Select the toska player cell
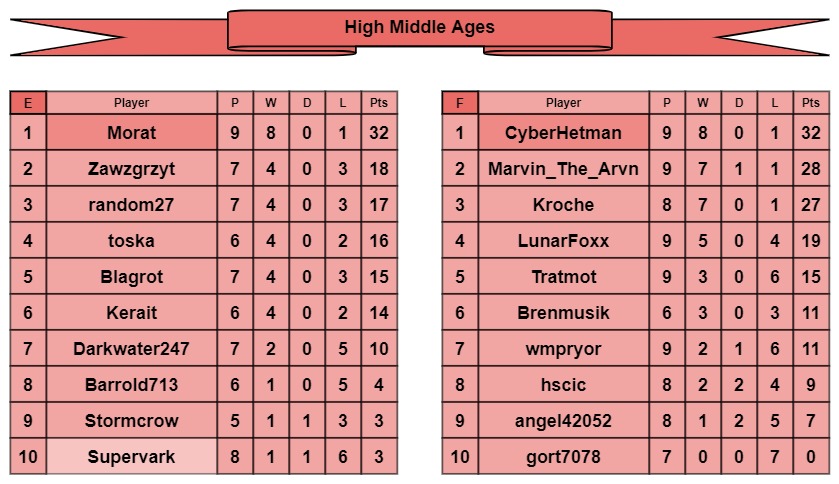Viewport: 839px width, 484px height. pyautogui.click(x=131, y=241)
